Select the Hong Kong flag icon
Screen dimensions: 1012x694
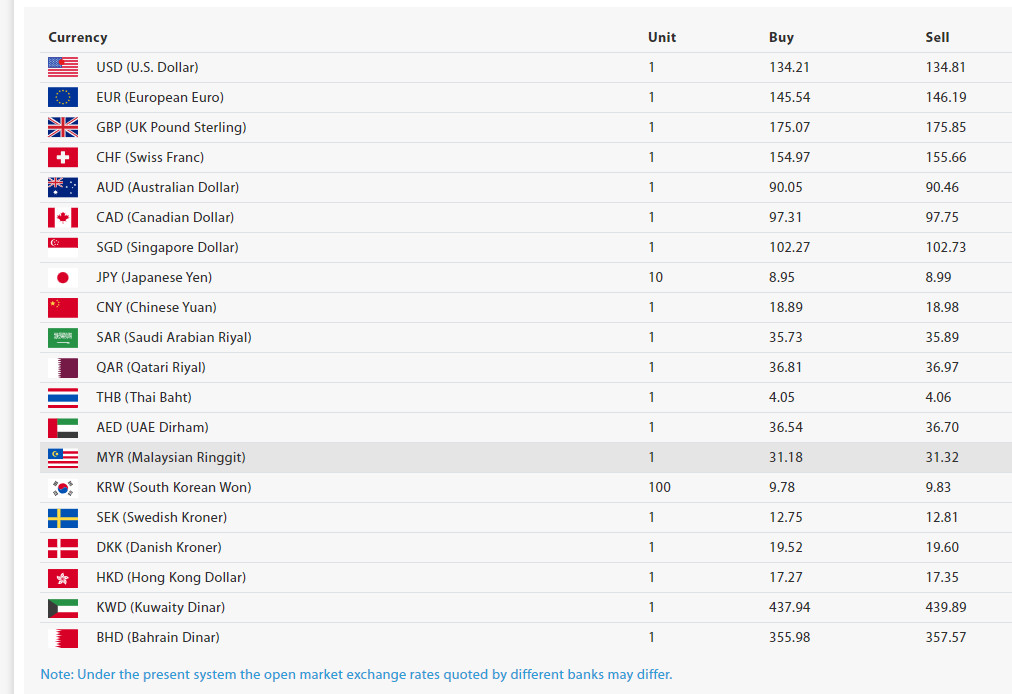coord(63,578)
